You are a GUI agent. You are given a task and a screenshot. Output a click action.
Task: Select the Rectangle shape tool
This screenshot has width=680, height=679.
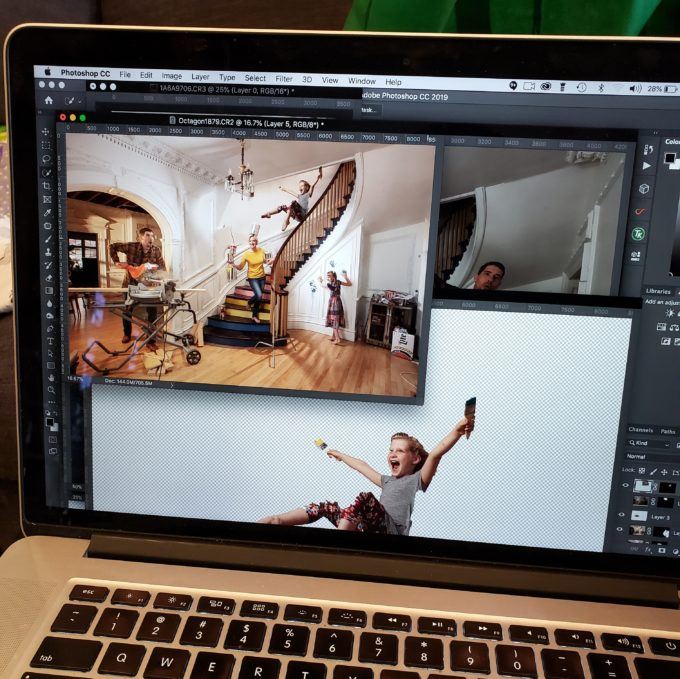click(51, 366)
